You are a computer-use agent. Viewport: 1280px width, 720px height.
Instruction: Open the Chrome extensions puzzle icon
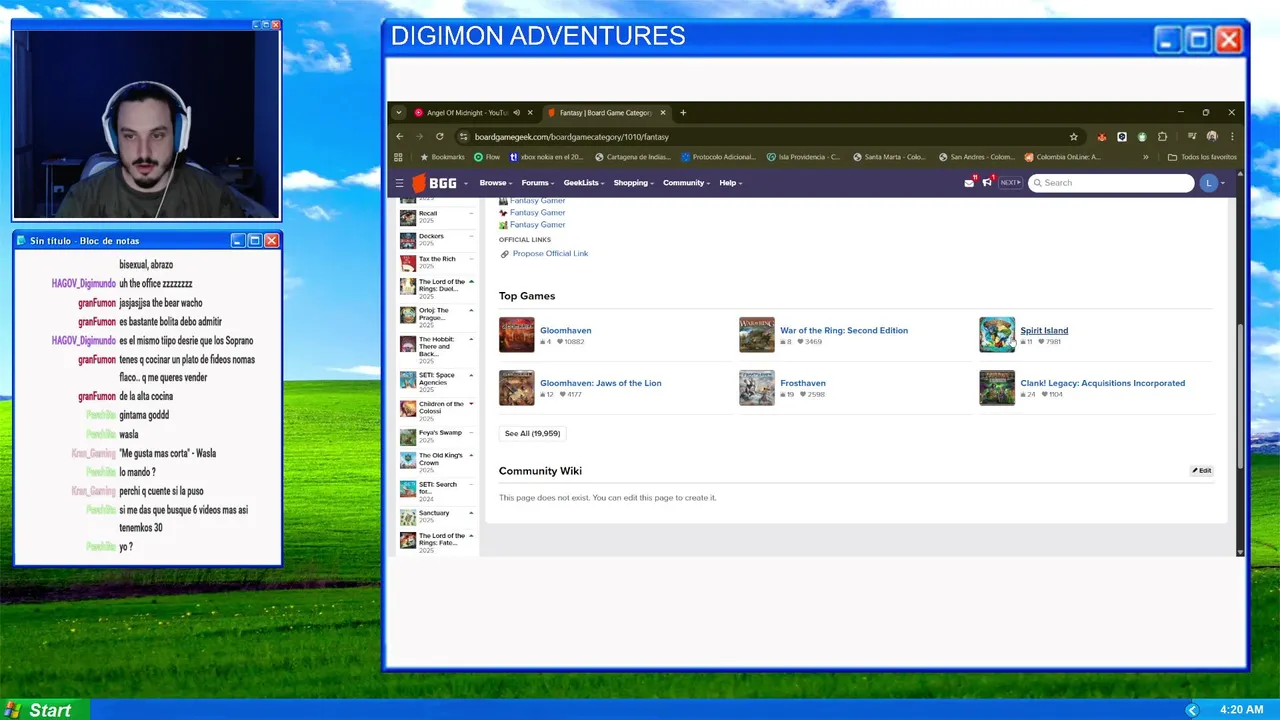[x=1162, y=137]
